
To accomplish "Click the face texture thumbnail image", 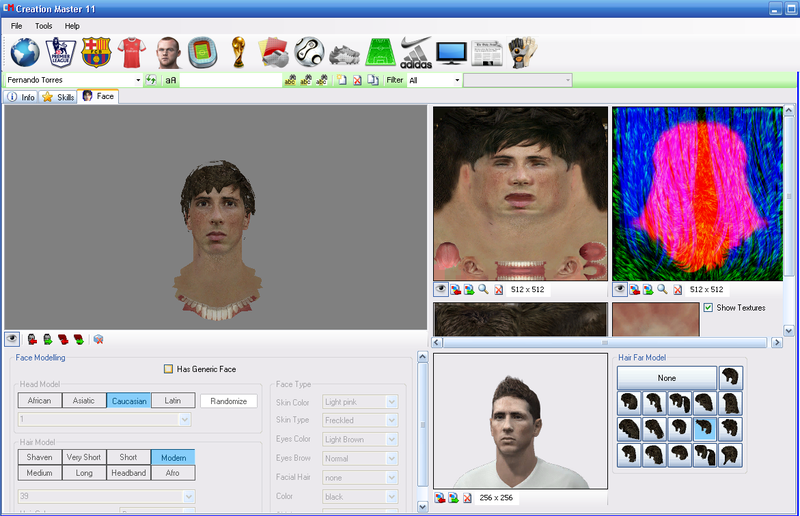I will click(520, 194).
